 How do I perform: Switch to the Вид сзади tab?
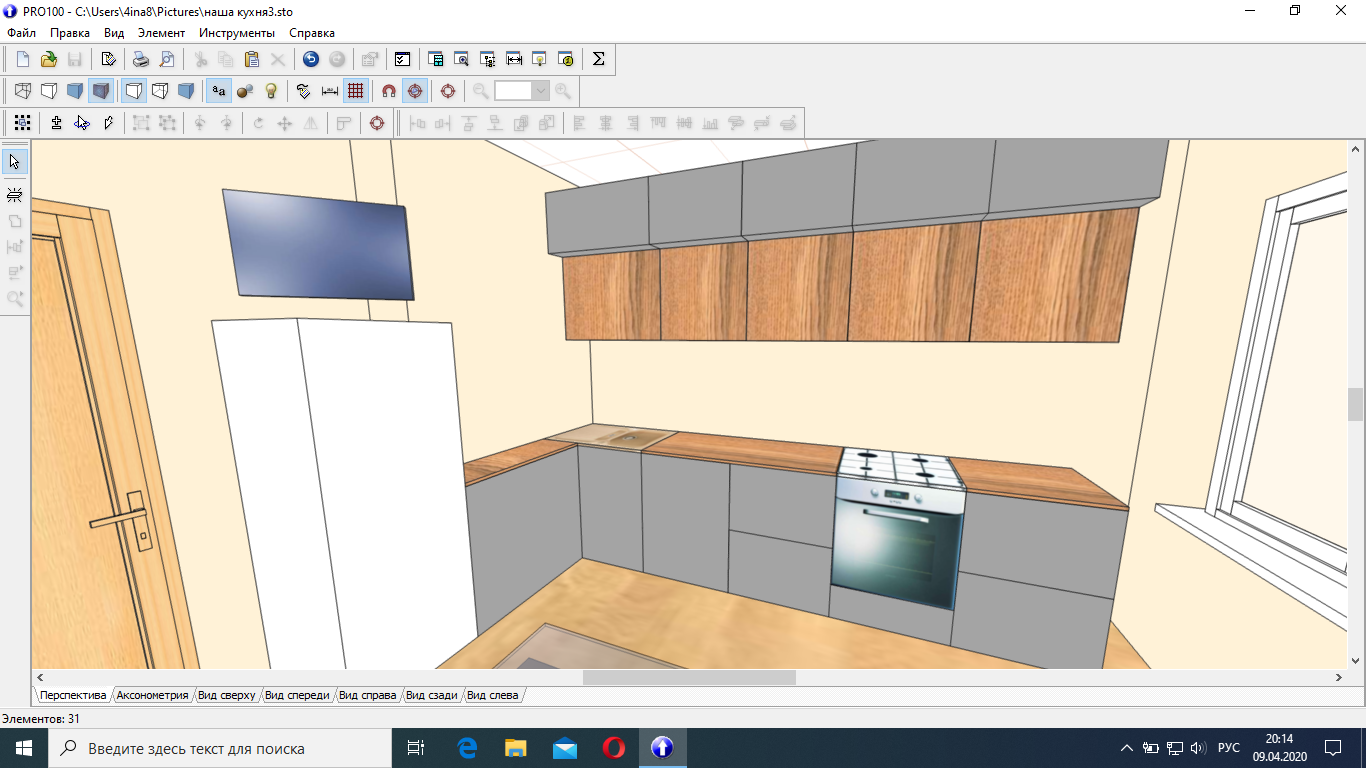coord(432,695)
